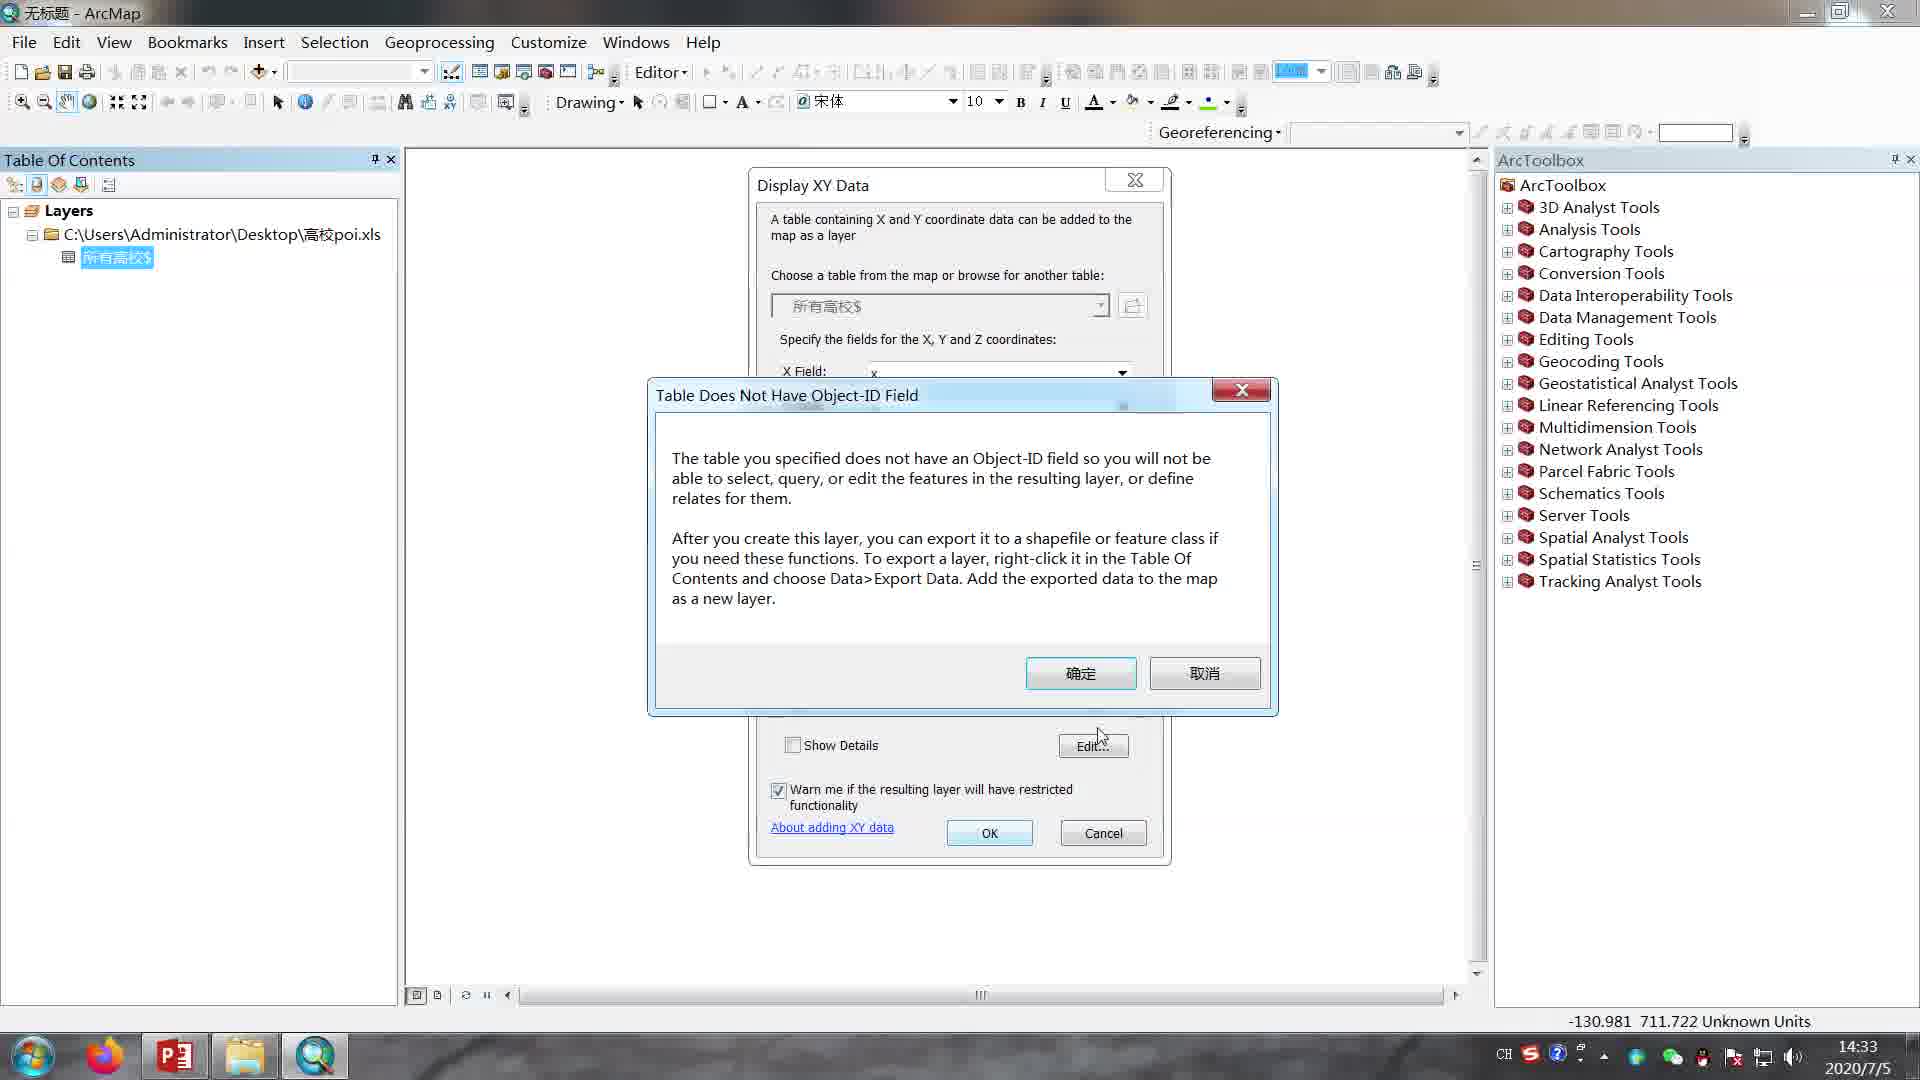Toggle underline text formatting
The height and width of the screenshot is (1080, 1920).
[1065, 102]
